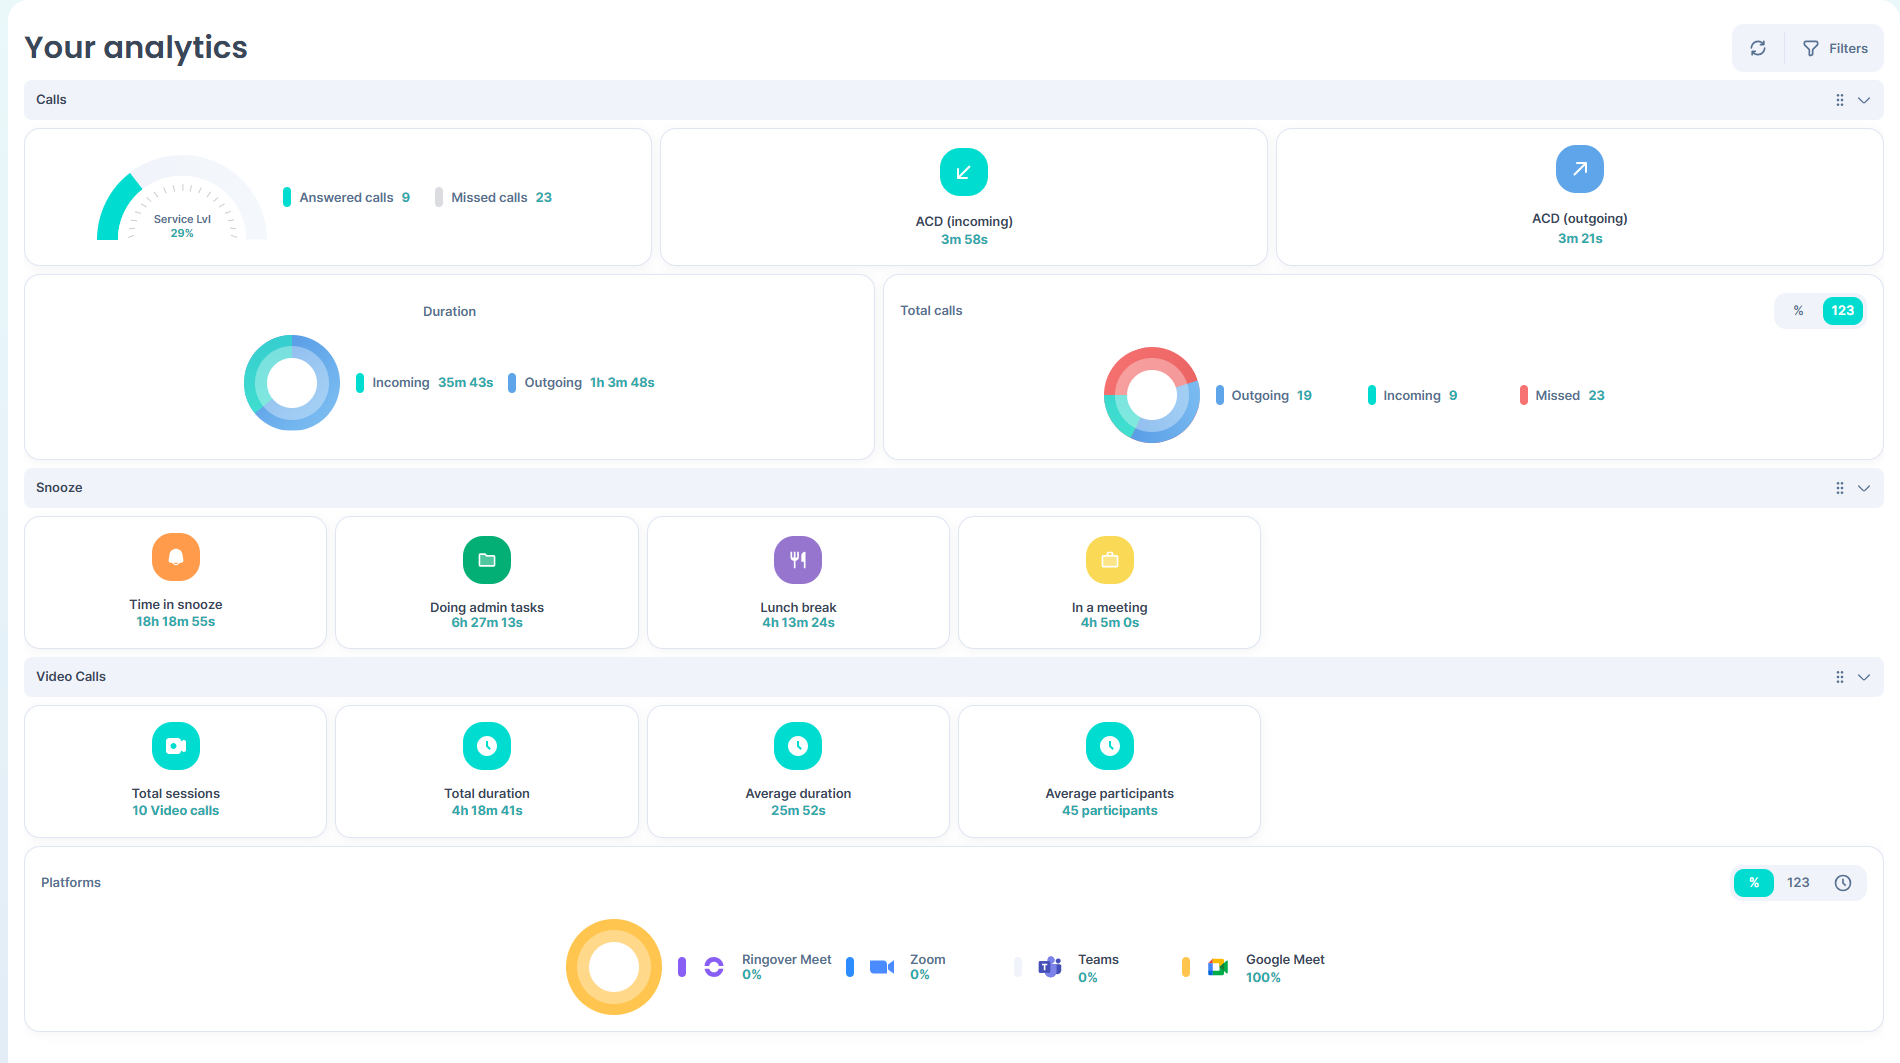Viewport: 1900px width, 1063px height.
Task: Click the ACD incoming arrow icon
Action: click(964, 172)
